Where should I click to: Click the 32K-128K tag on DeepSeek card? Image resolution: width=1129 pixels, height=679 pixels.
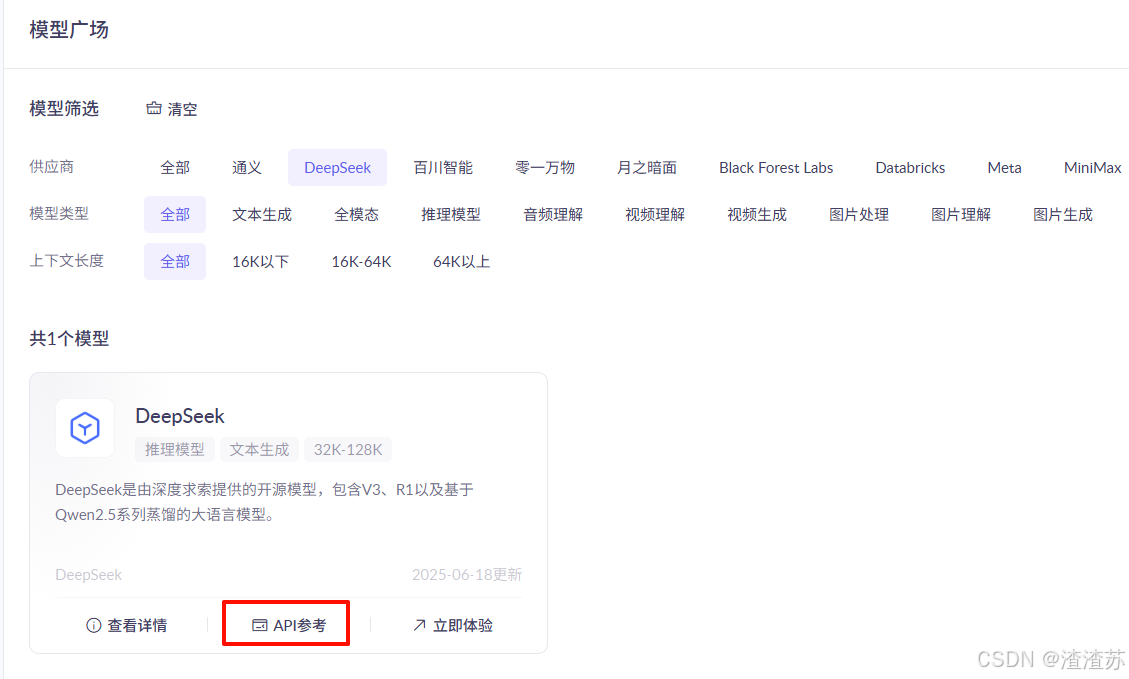348,449
